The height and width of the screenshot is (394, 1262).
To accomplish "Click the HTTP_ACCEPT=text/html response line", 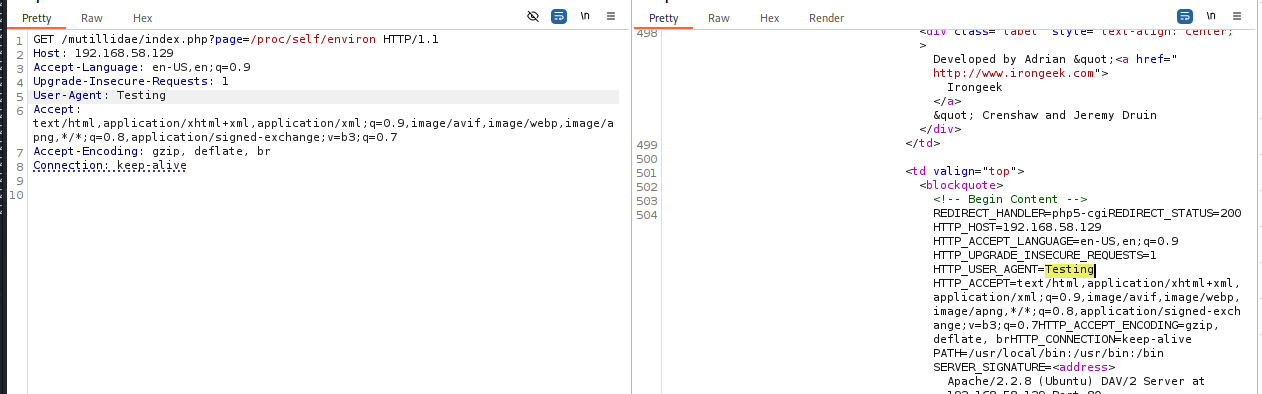I will click(x=1087, y=283).
